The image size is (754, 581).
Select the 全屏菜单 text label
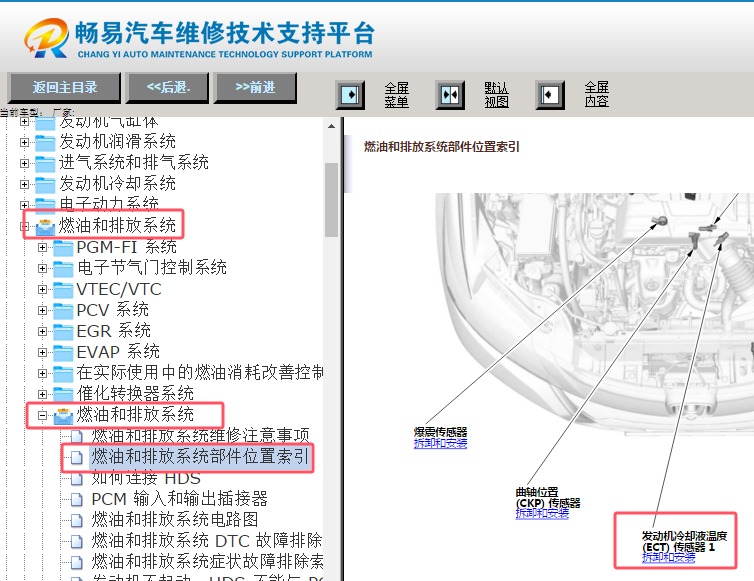coord(397,94)
